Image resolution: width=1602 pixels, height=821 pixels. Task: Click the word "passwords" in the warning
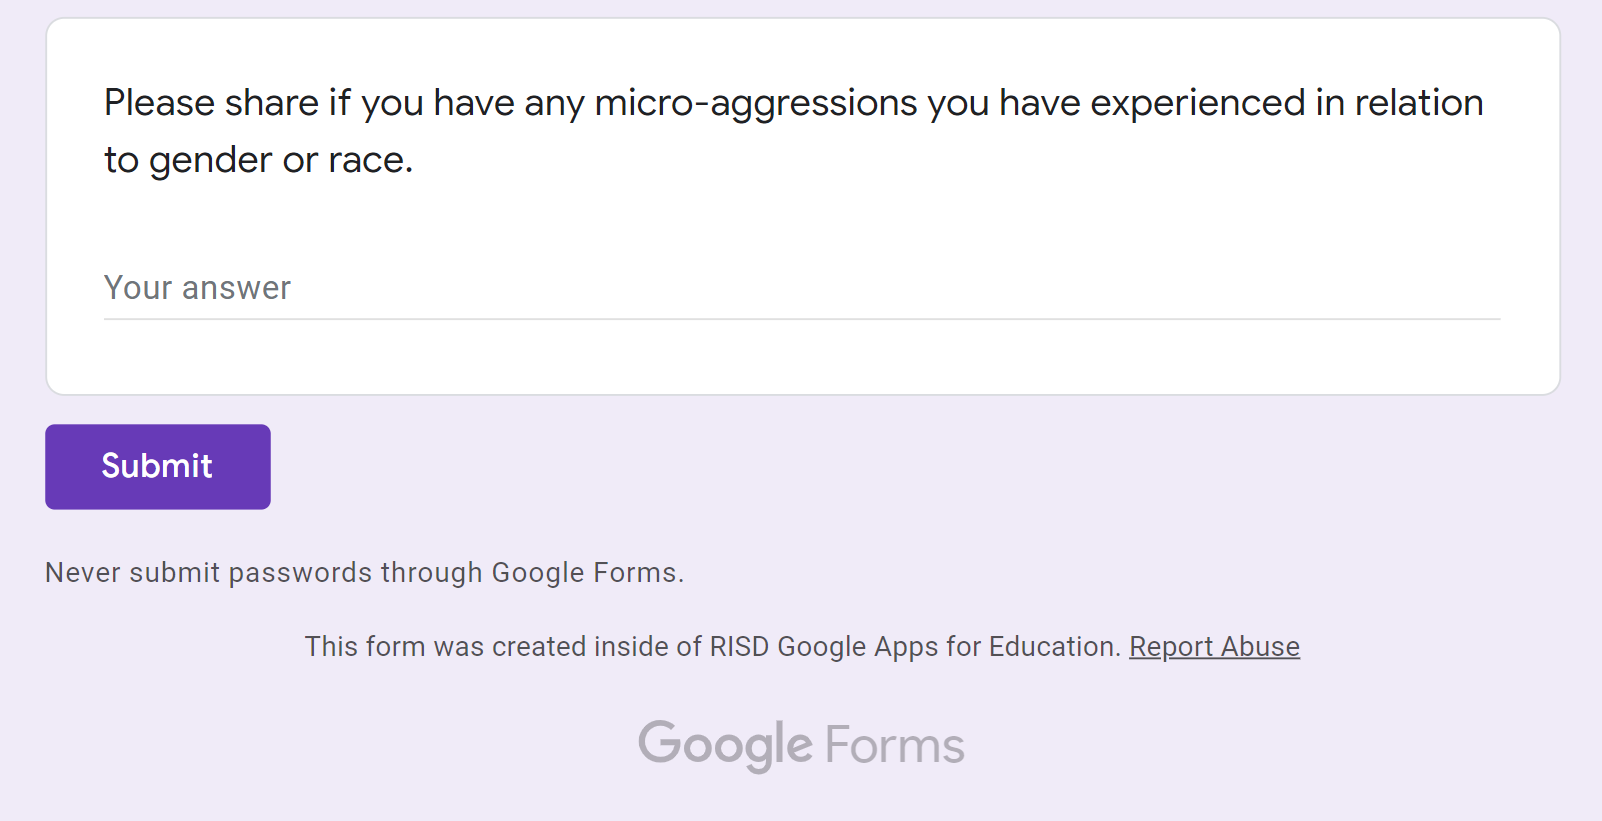point(300,573)
